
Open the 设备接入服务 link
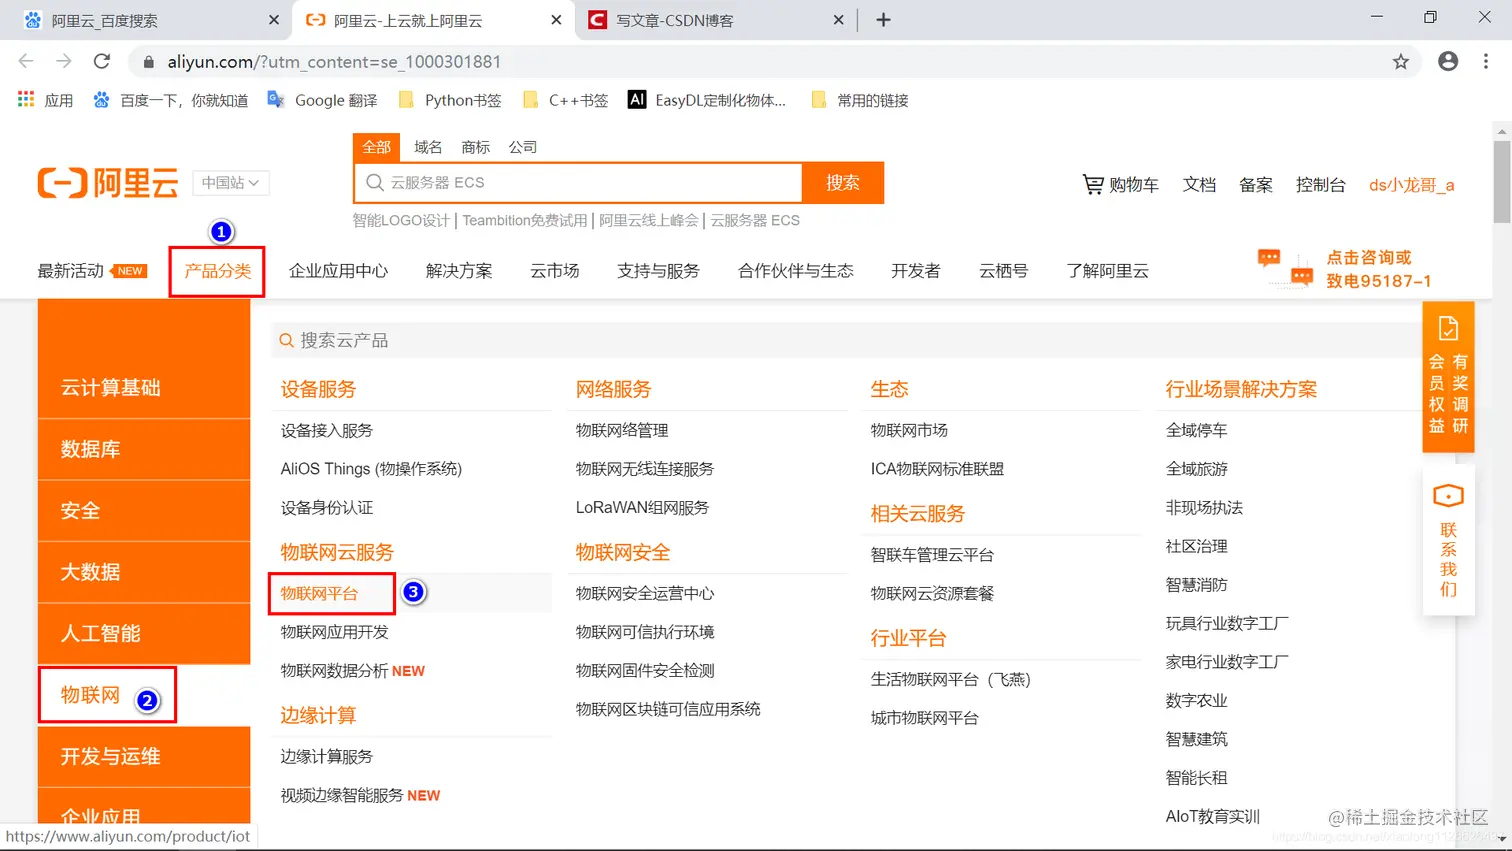click(x=327, y=430)
